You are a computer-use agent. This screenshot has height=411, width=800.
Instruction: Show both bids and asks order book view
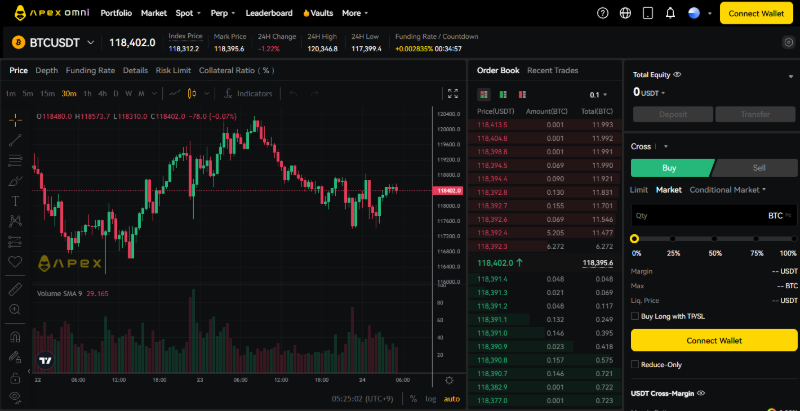coord(484,94)
